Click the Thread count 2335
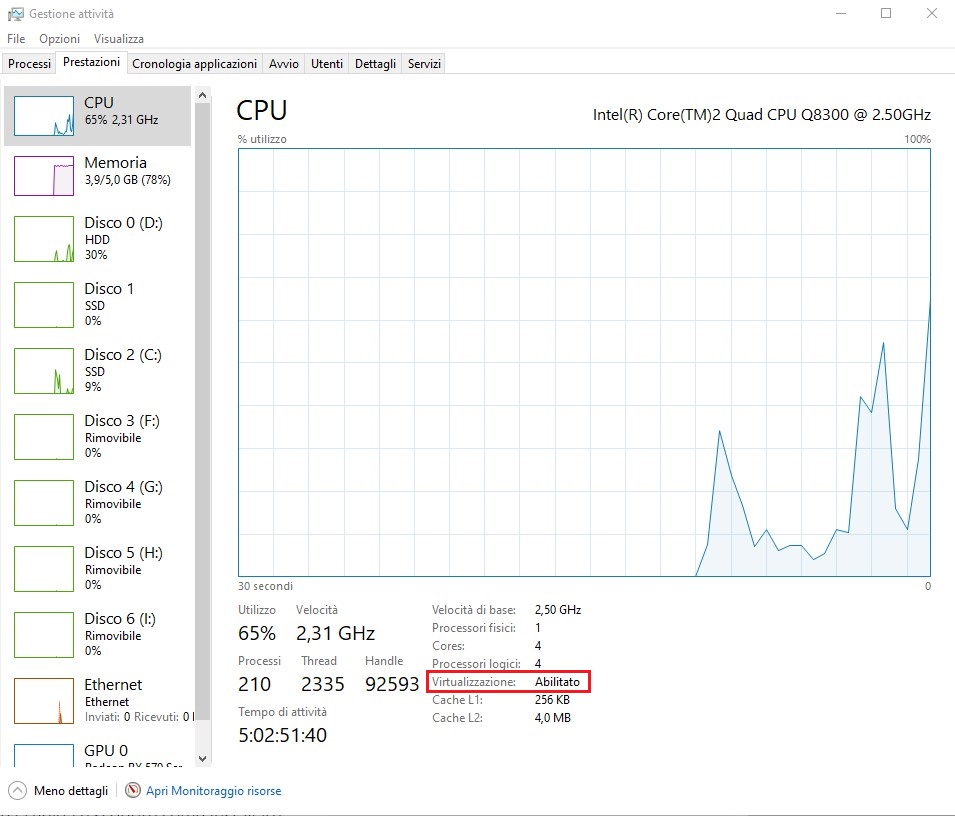This screenshot has width=955, height=816. coord(322,684)
